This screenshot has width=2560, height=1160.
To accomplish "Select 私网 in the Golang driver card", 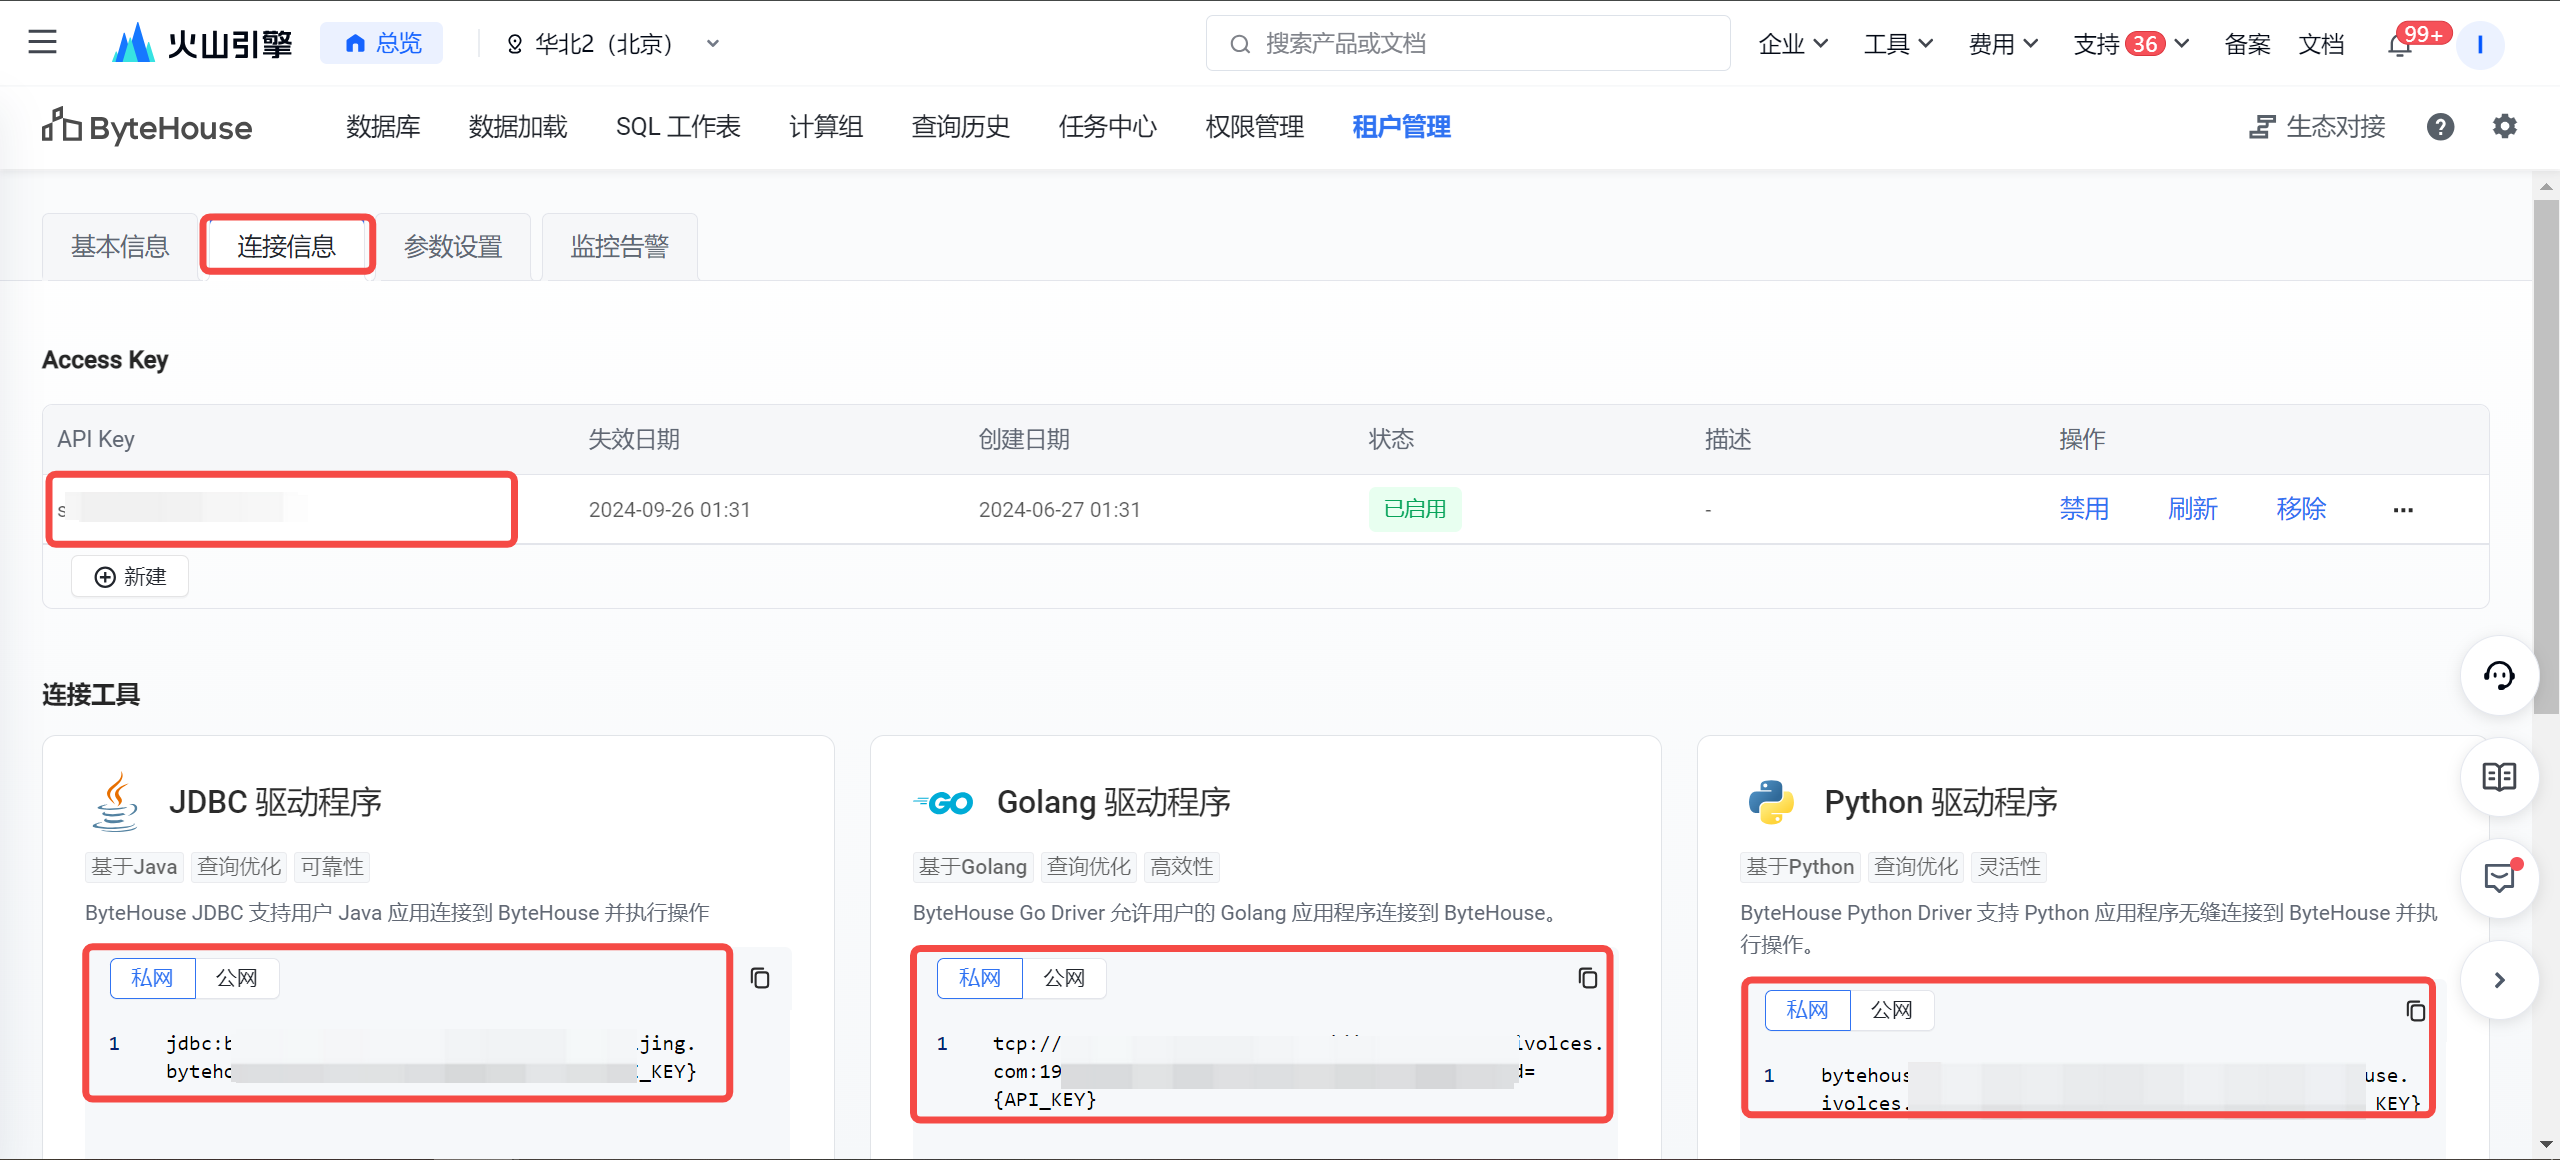I will 980,978.
